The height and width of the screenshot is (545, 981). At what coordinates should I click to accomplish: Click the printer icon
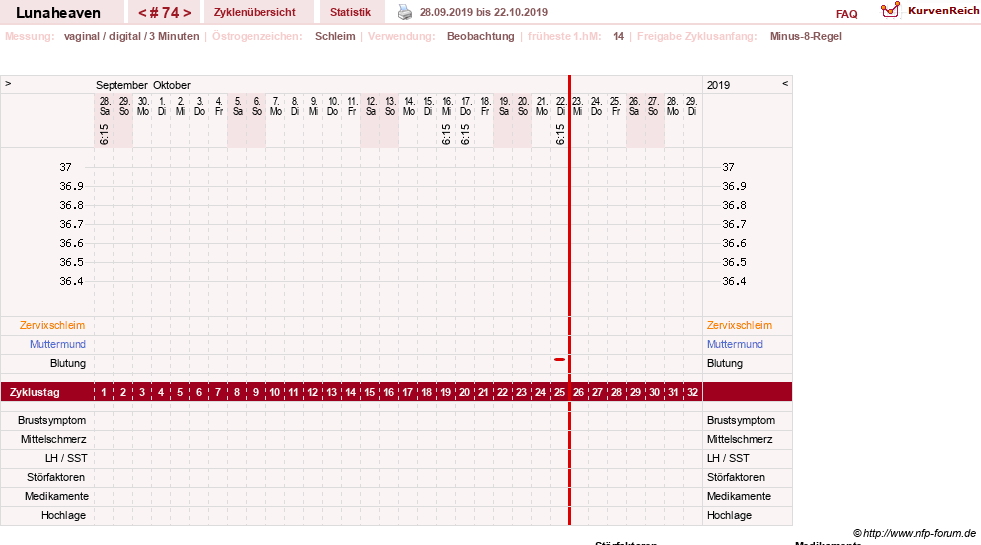405,12
